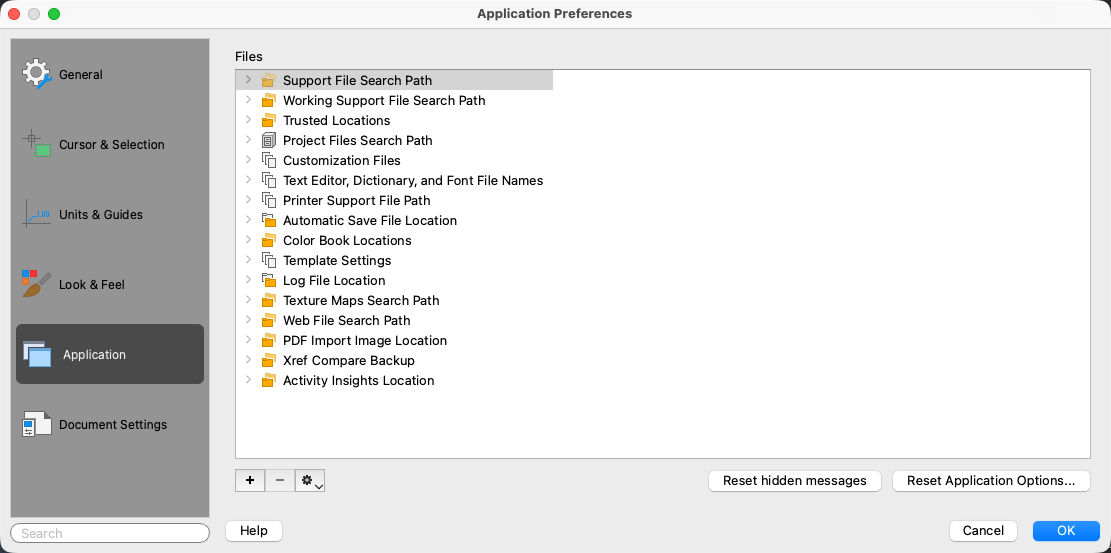Expand Support File Search Path node
Screen dimensions: 1111x553
click(x=248, y=80)
